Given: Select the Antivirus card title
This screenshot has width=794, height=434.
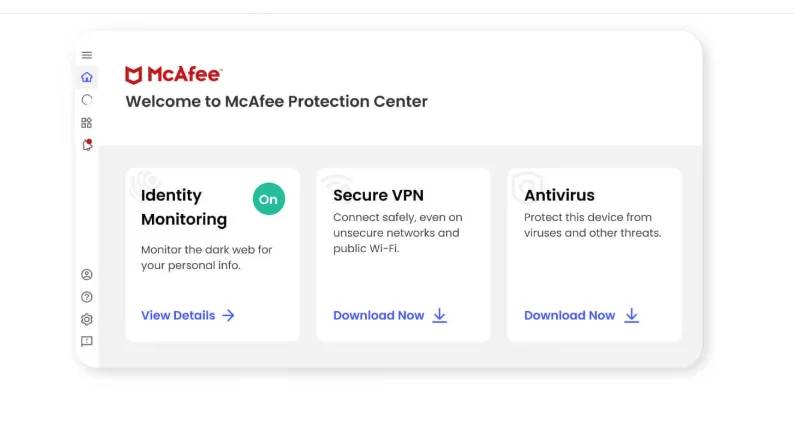Looking at the screenshot, I should click(x=559, y=195).
